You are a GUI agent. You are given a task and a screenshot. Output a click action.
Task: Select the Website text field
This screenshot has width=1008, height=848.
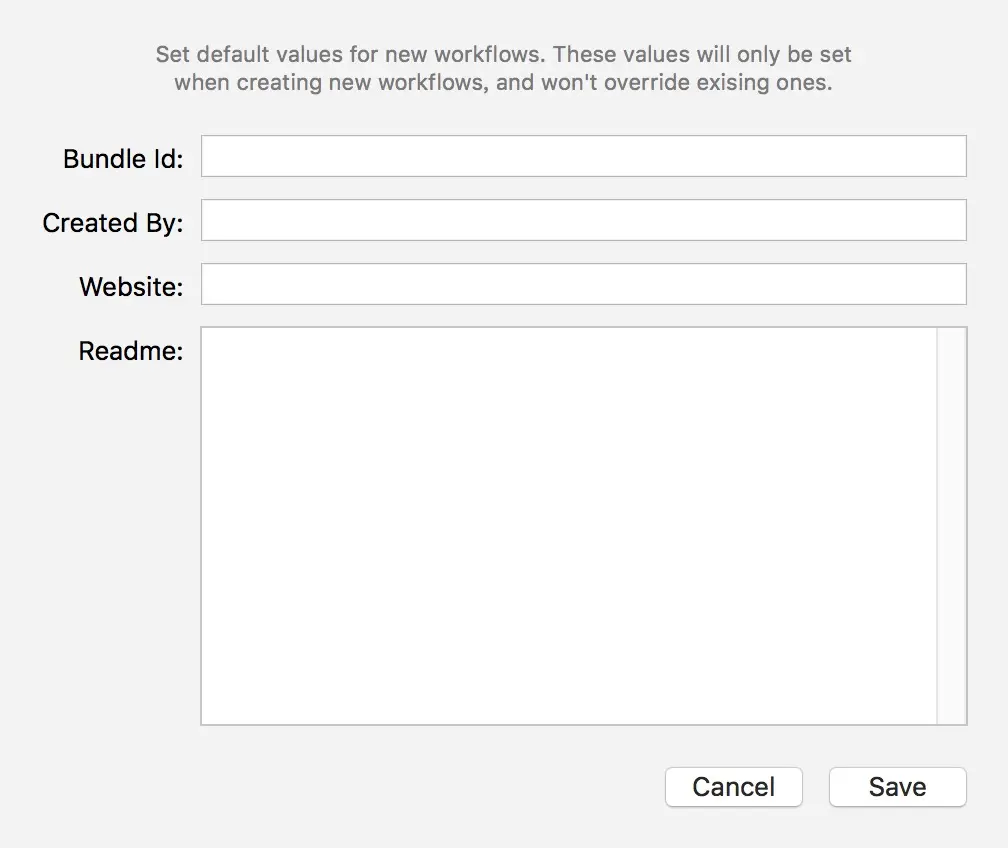click(583, 285)
